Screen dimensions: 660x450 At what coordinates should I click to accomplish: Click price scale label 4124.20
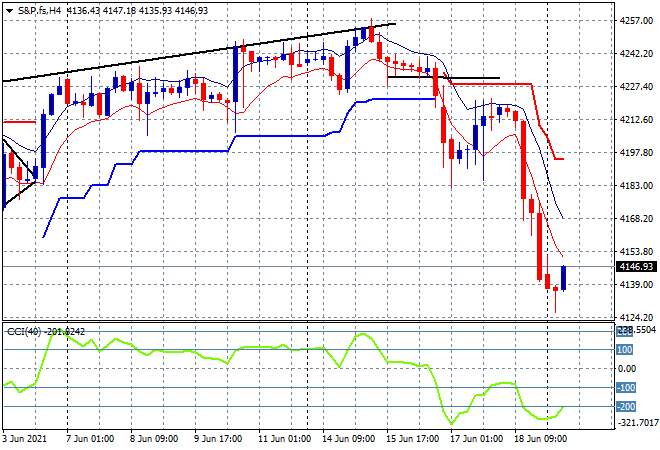(636, 317)
